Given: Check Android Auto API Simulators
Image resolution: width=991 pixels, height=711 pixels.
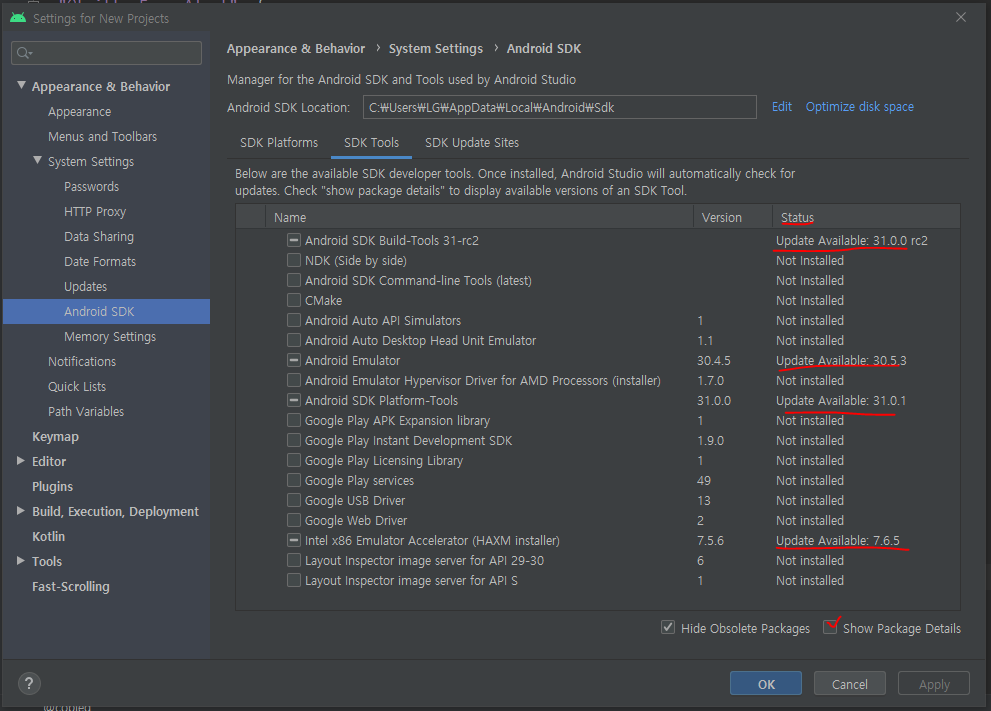Looking at the screenshot, I should click(293, 320).
